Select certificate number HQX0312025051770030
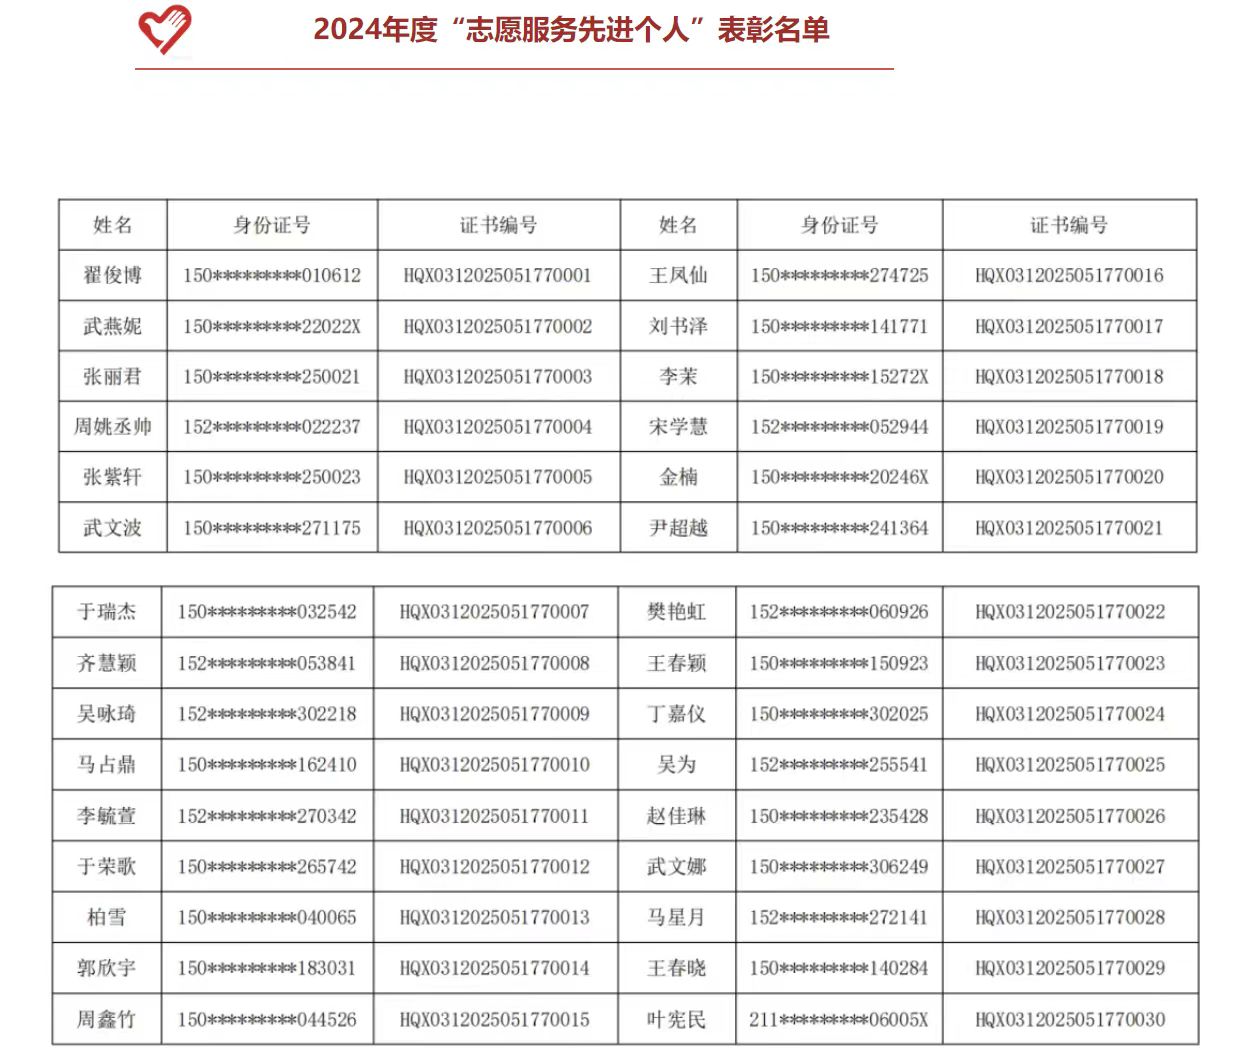 pyautogui.click(x=1070, y=1020)
